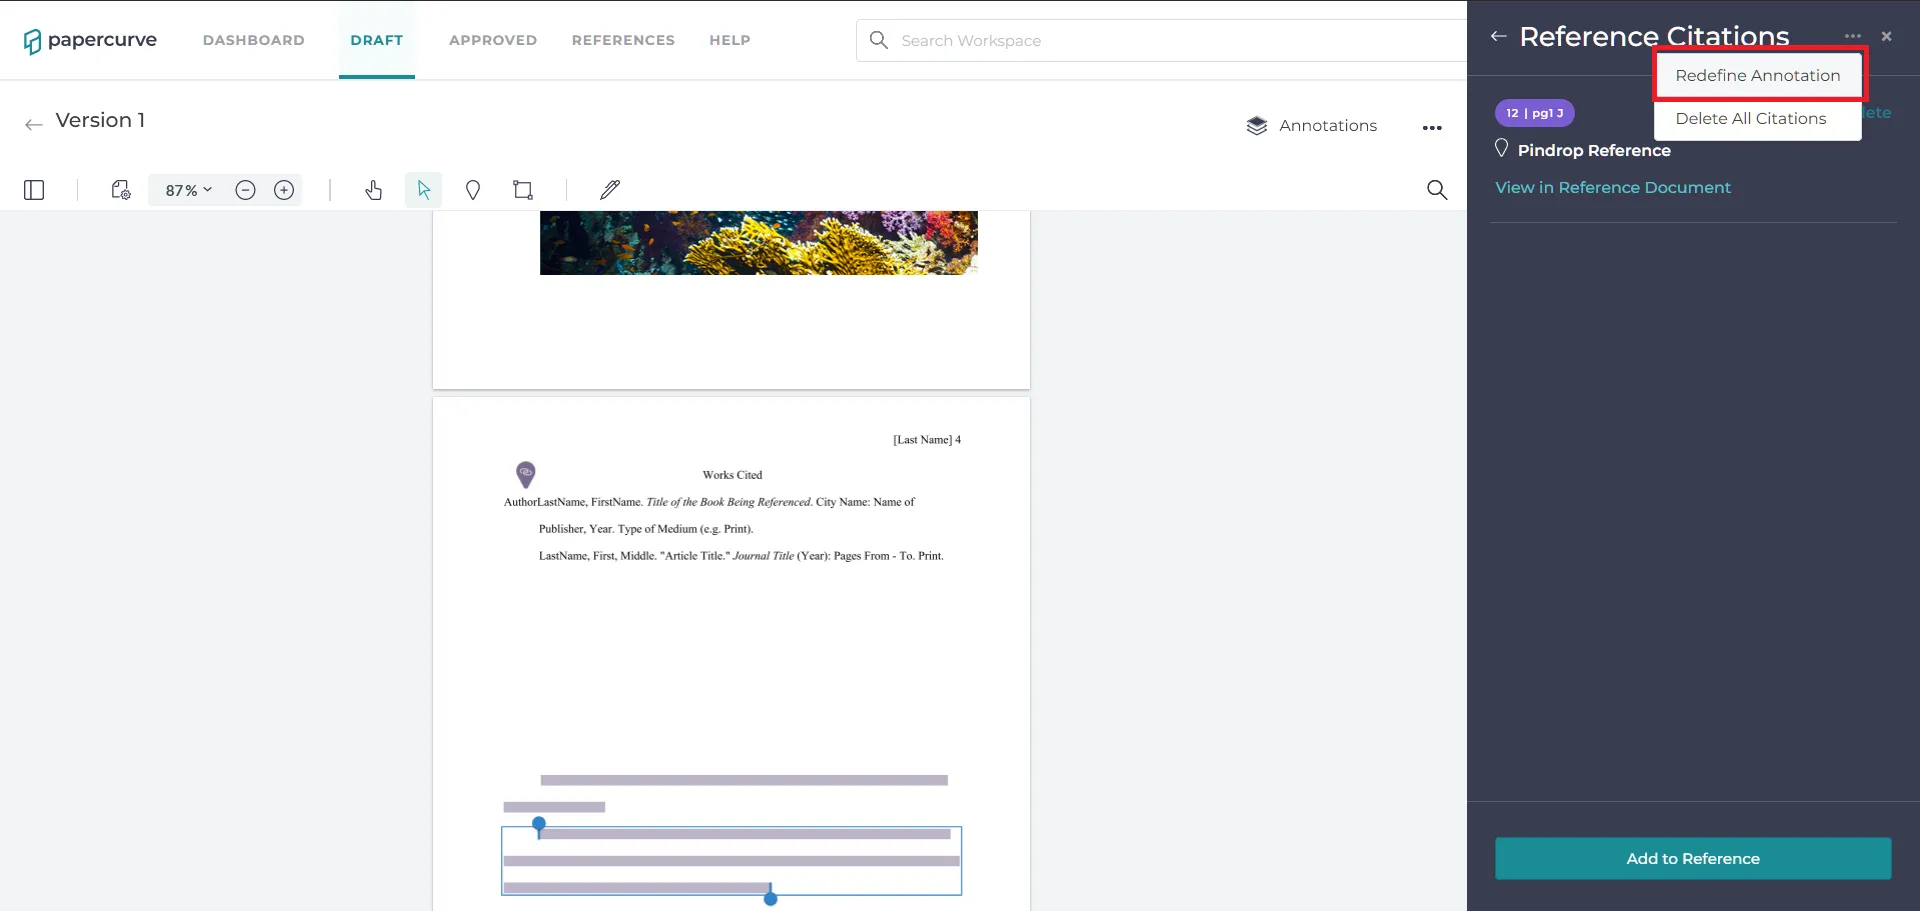Viewport: 1920px width, 911px height.
Task: Select the area crop annotation tool
Action: click(x=523, y=190)
